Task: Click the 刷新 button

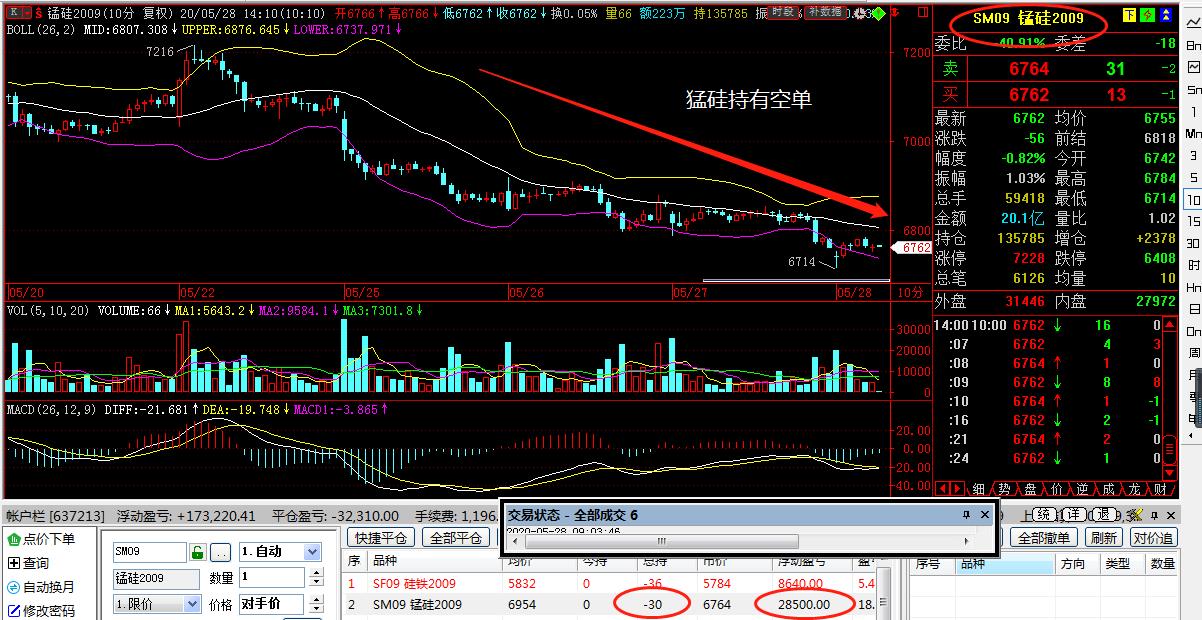Action: point(1104,537)
